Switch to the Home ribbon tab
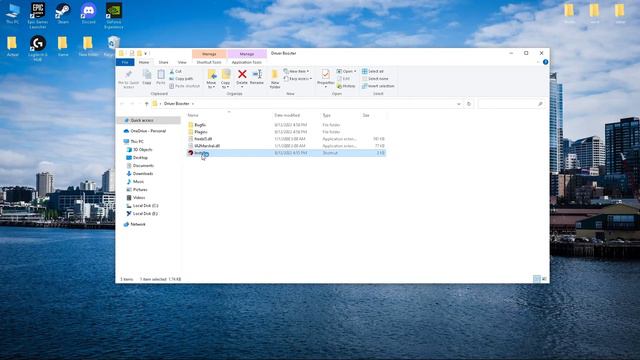Viewport: 640px width, 360px height. [144, 62]
